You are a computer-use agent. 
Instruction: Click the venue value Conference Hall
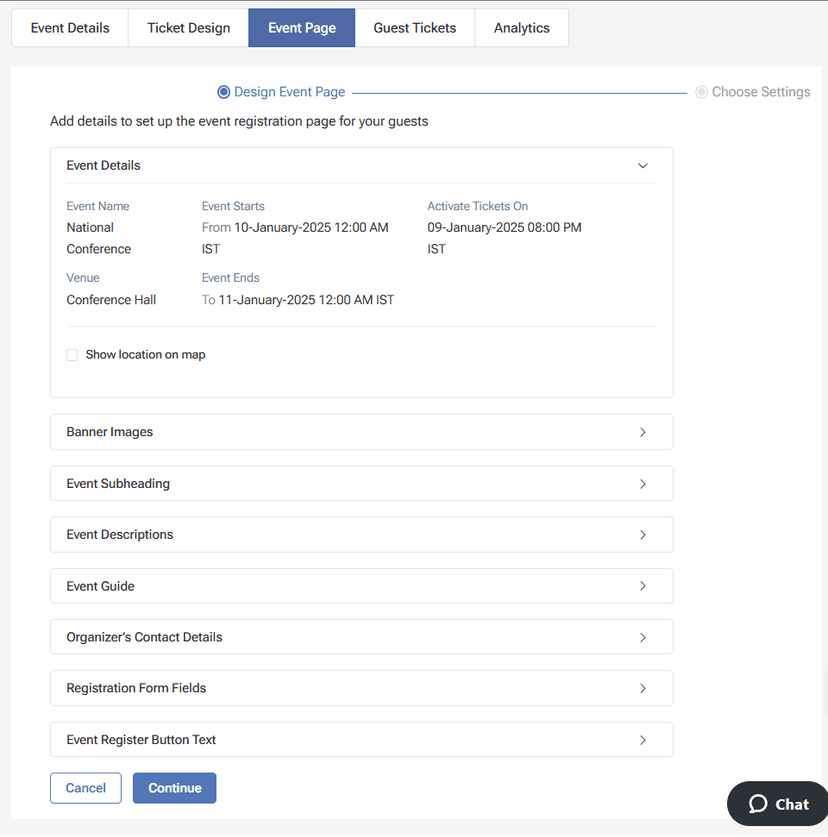(111, 300)
